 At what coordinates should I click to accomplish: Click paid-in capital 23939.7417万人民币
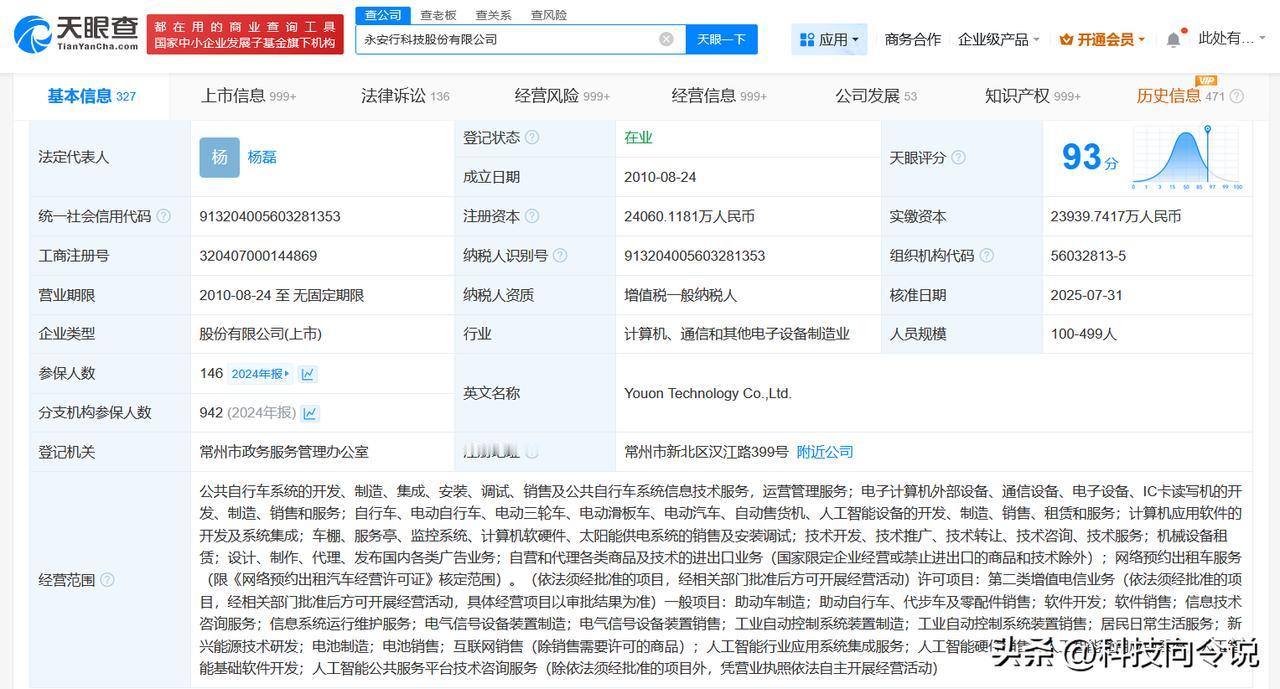pos(1116,216)
